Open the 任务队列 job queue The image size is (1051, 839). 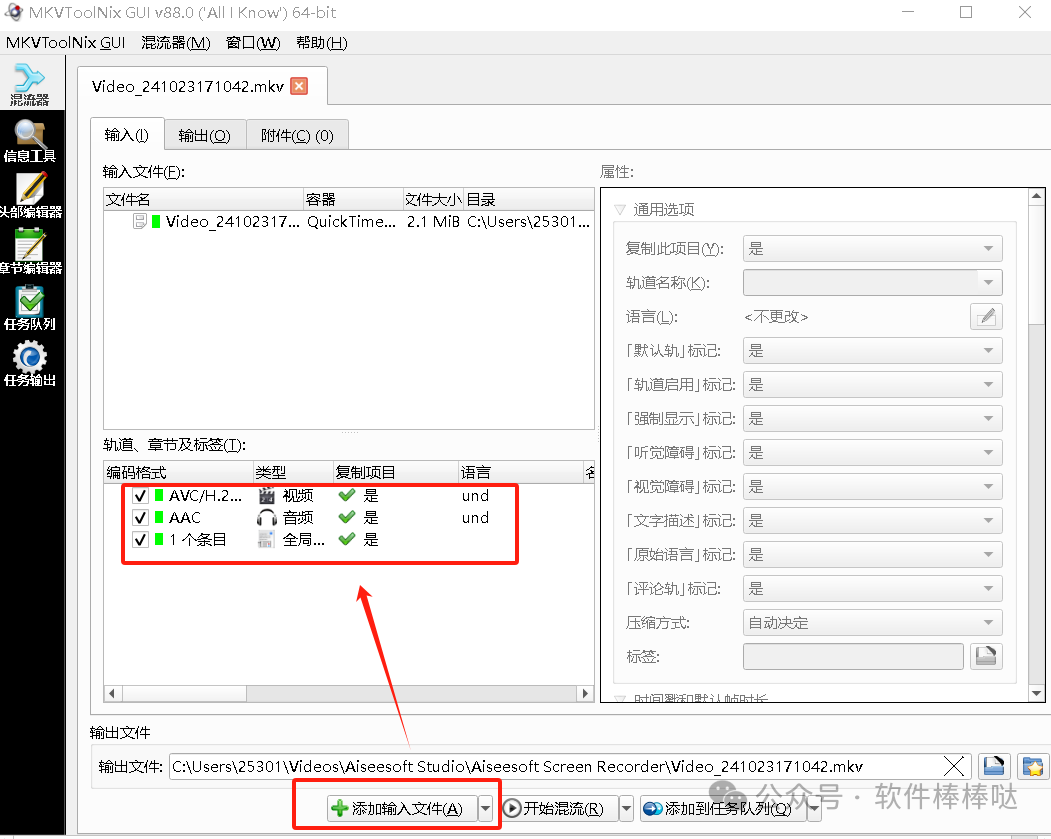click(30, 308)
